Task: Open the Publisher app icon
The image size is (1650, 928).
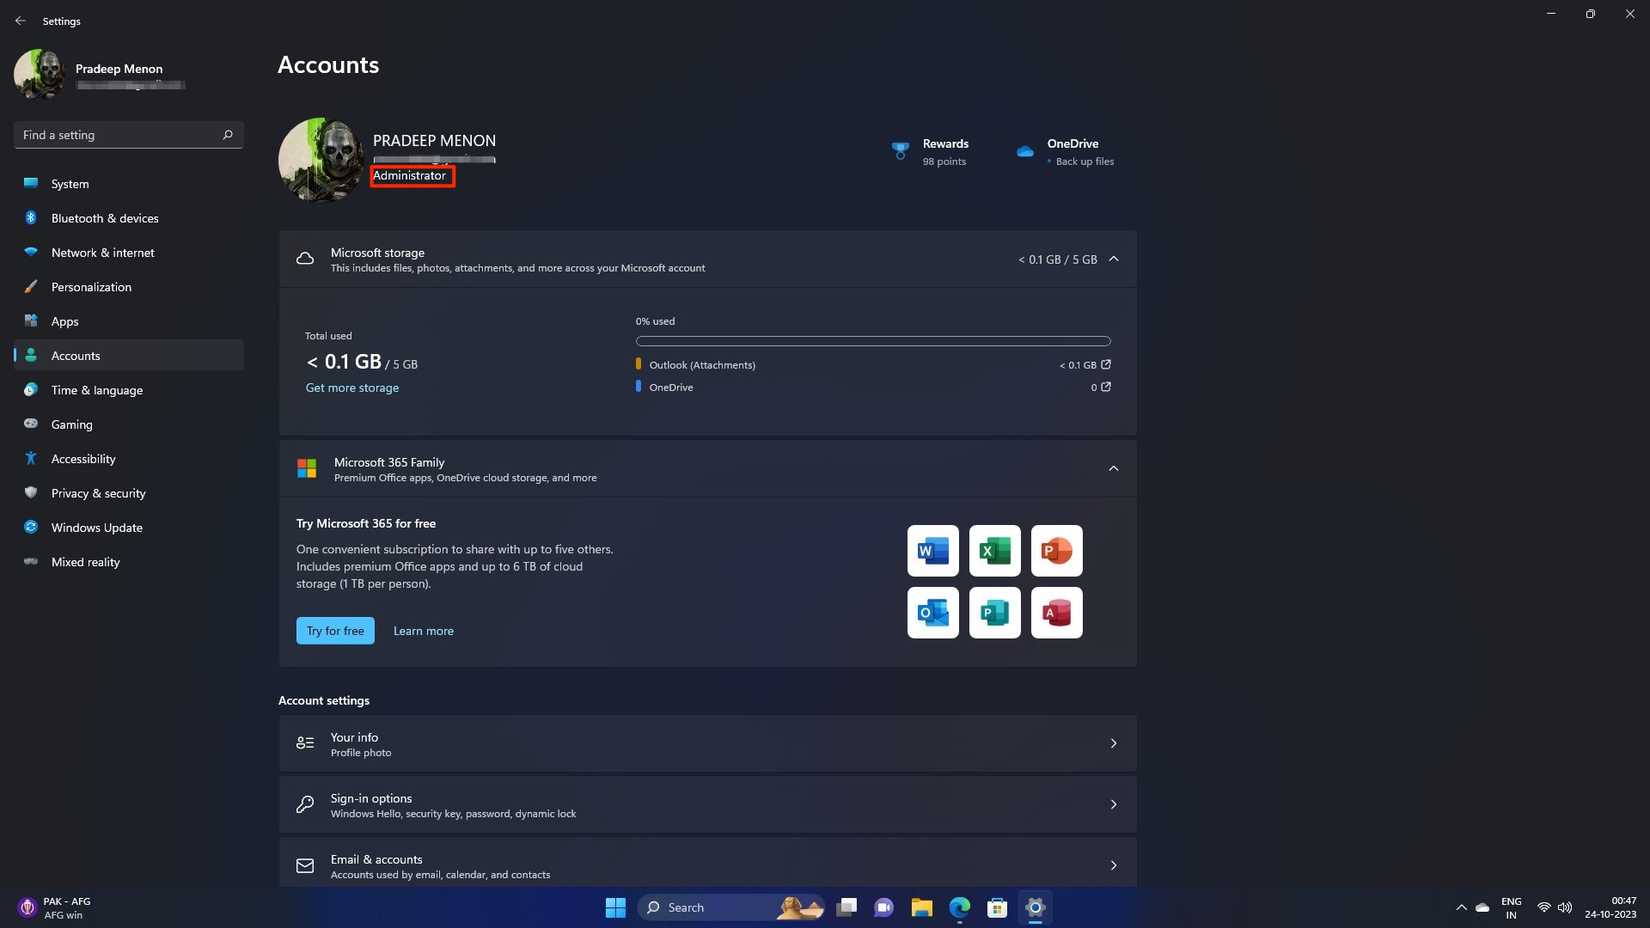Action: click(995, 612)
